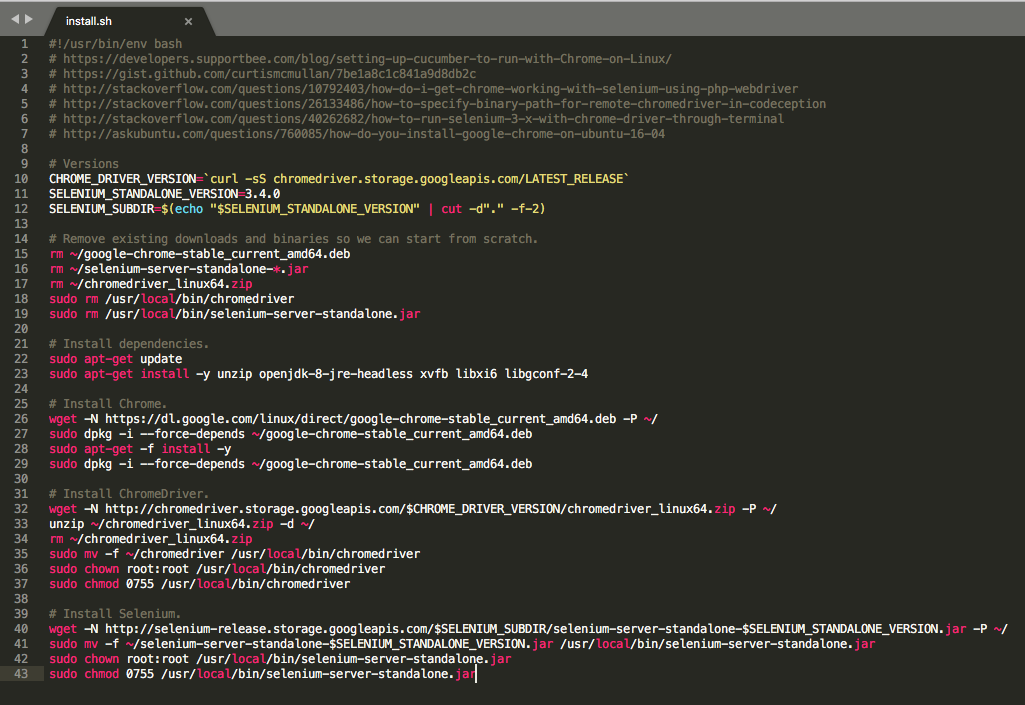Screen dimensions: 1025x705
Task: Close the install.sh tab
Action: [188, 22]
